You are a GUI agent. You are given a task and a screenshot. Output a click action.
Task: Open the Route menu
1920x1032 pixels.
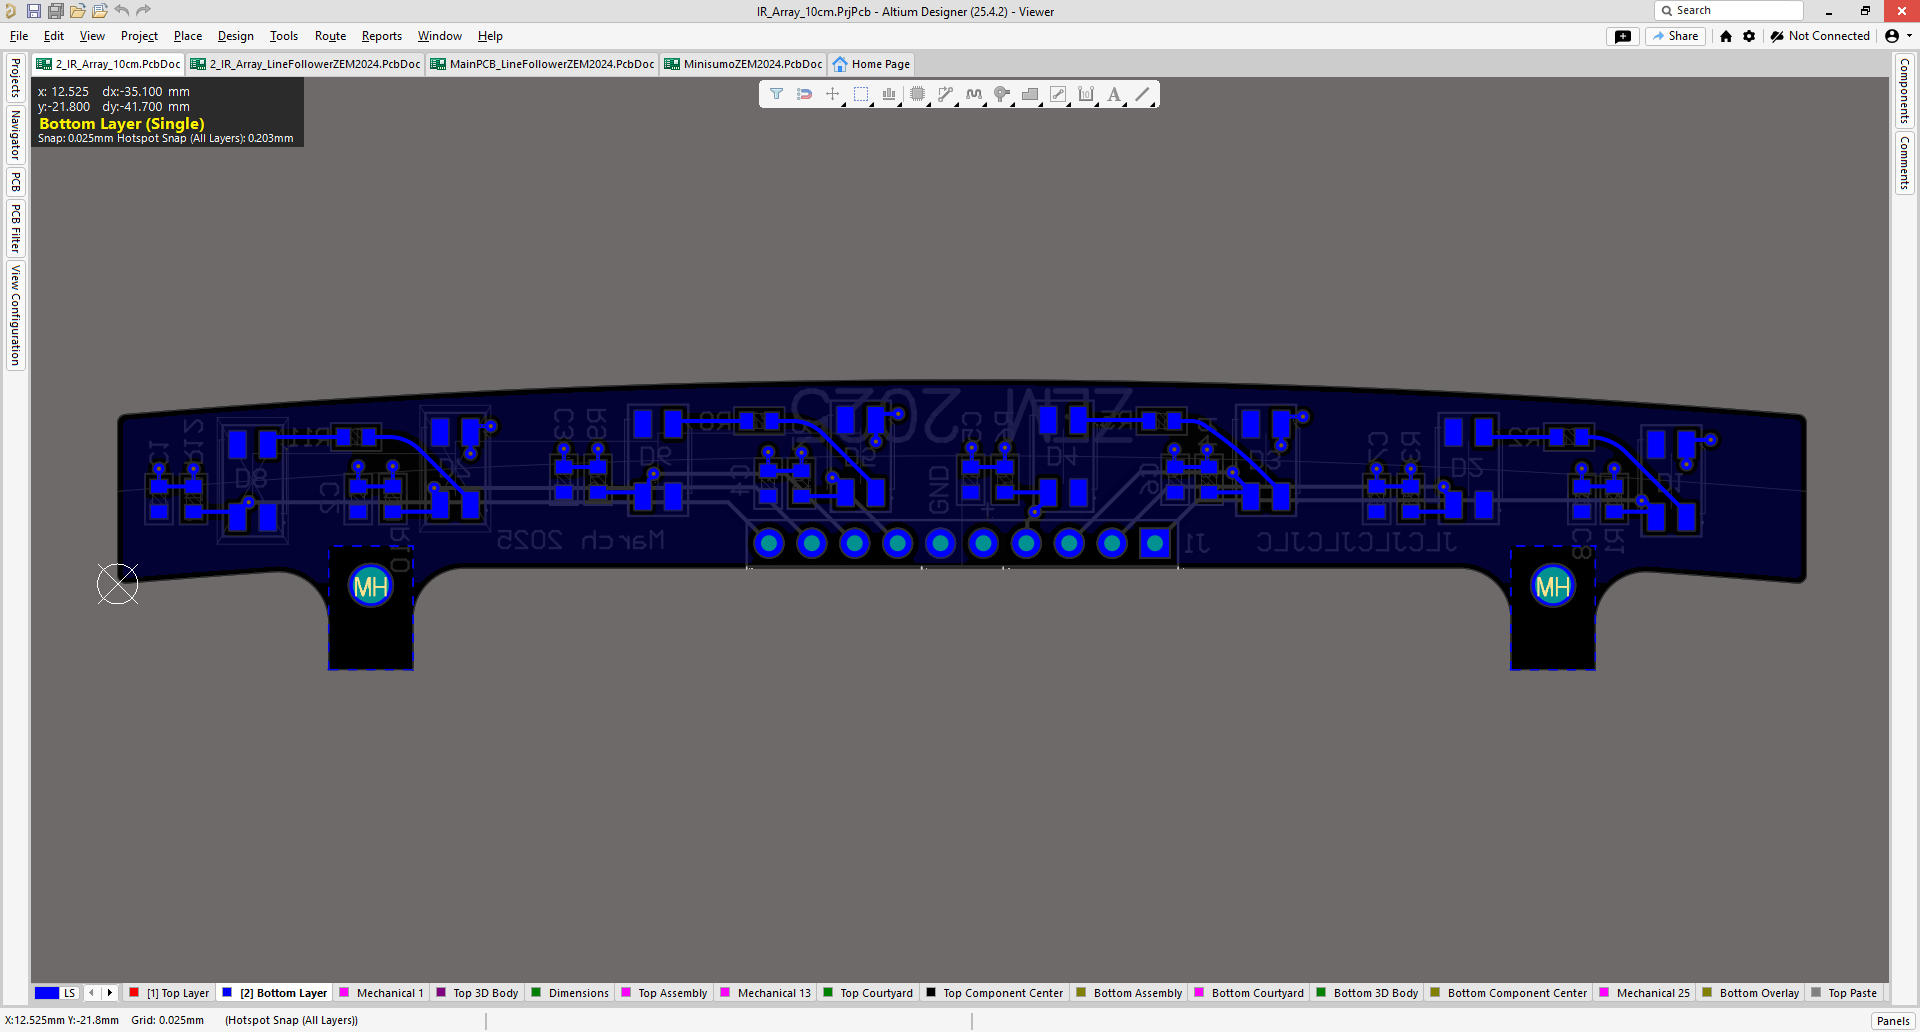(330, 36)
